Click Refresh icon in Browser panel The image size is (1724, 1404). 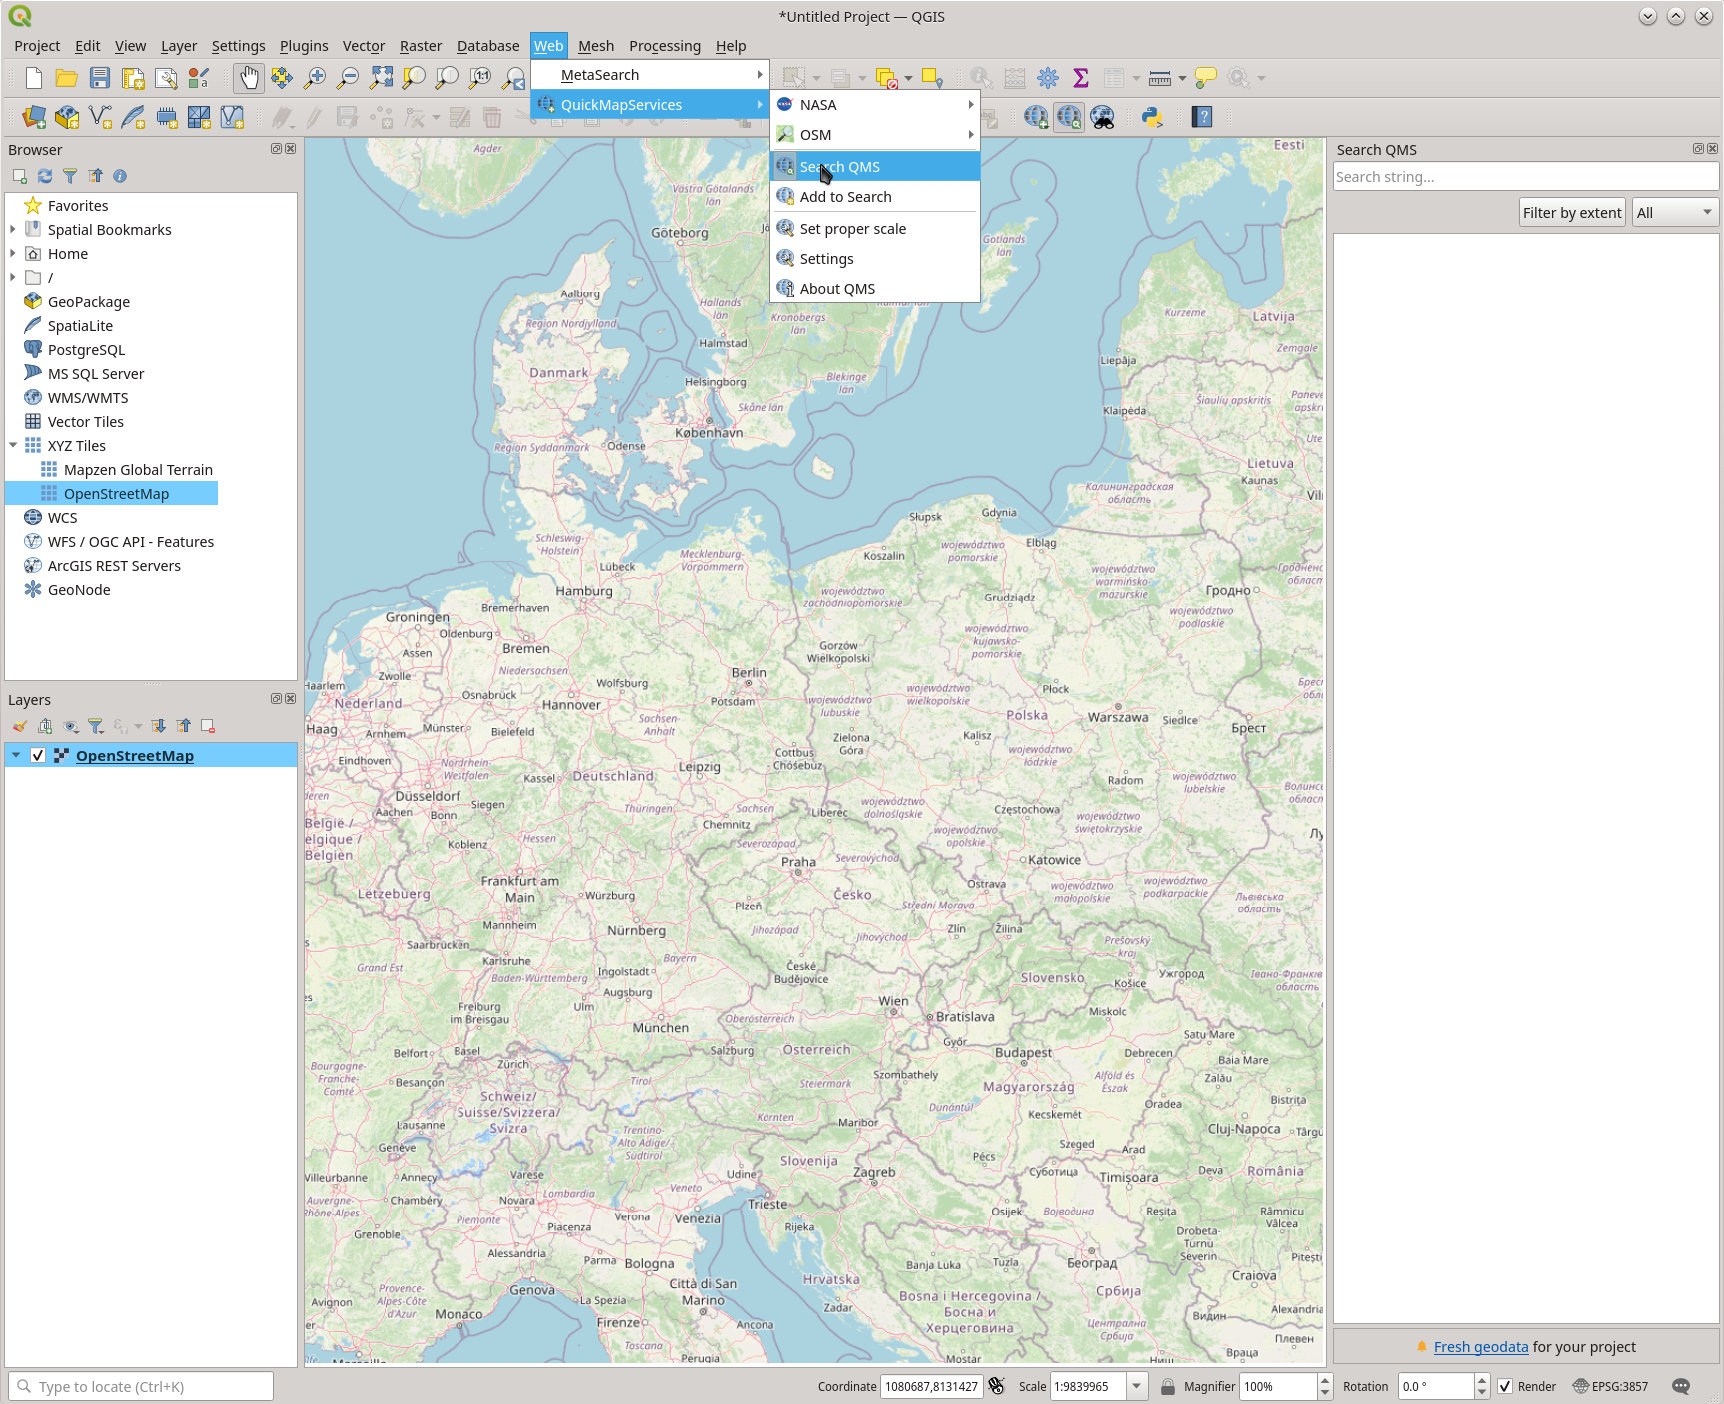pos(45,176)
